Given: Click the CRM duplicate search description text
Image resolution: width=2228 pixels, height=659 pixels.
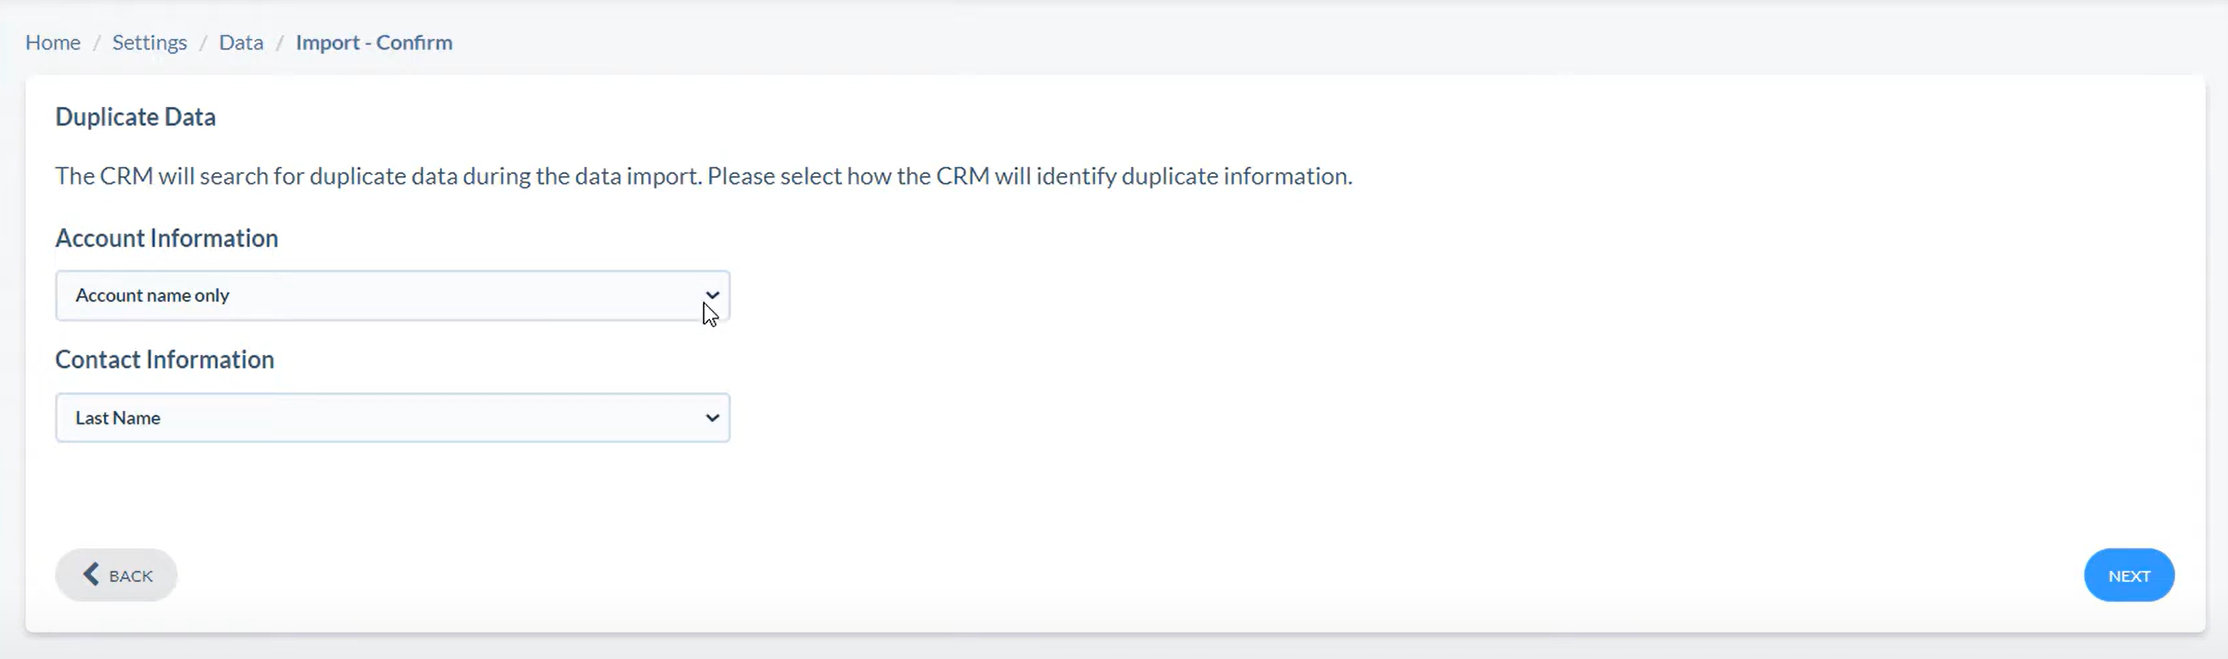Looking at the screenshot, I should click(703, 176).
